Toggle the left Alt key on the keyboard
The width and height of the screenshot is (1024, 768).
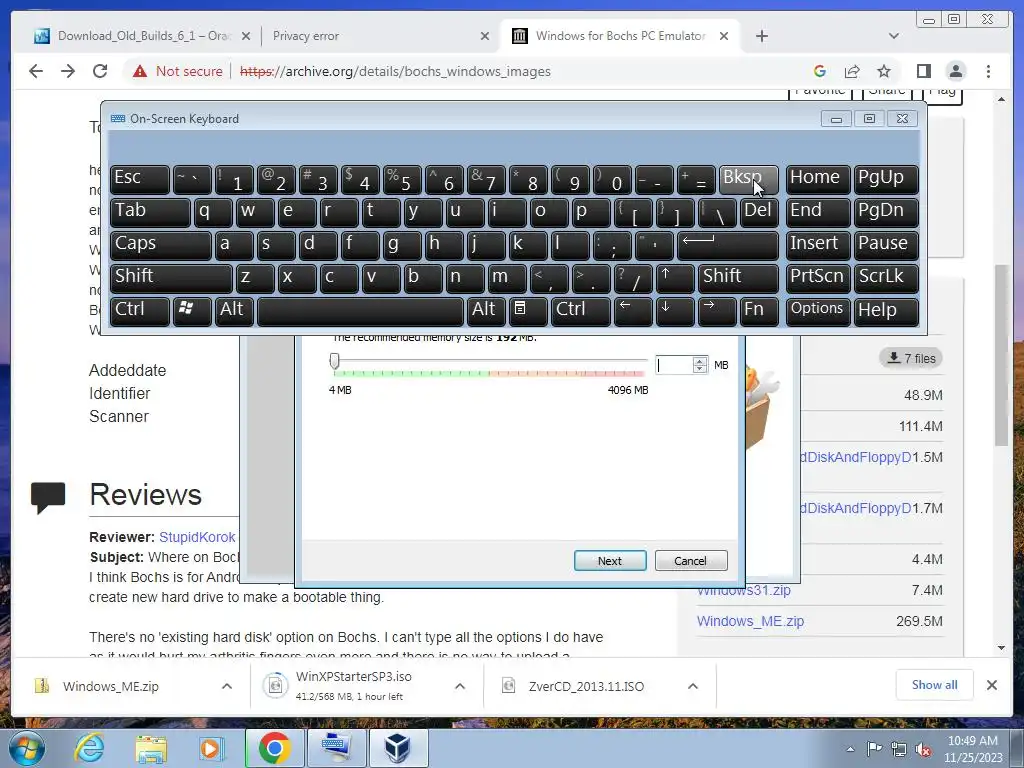click(233, 310)
